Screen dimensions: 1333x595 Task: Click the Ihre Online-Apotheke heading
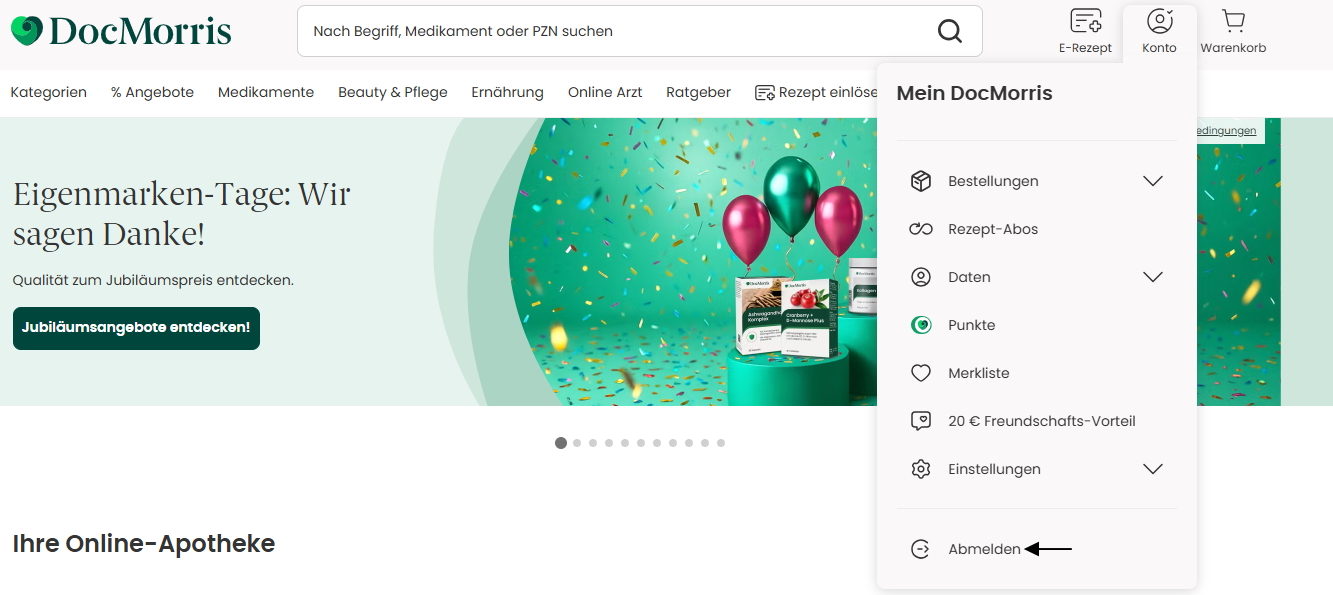tap(143, 543)
